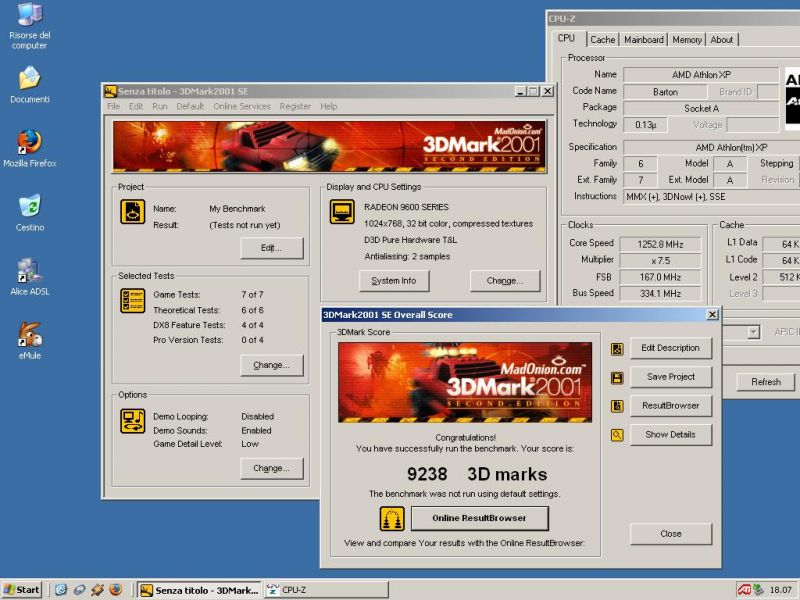Click the 3DMark2001 banner in main window
The height and width of the screenshot is (600, 800).
tap(329, 146)
